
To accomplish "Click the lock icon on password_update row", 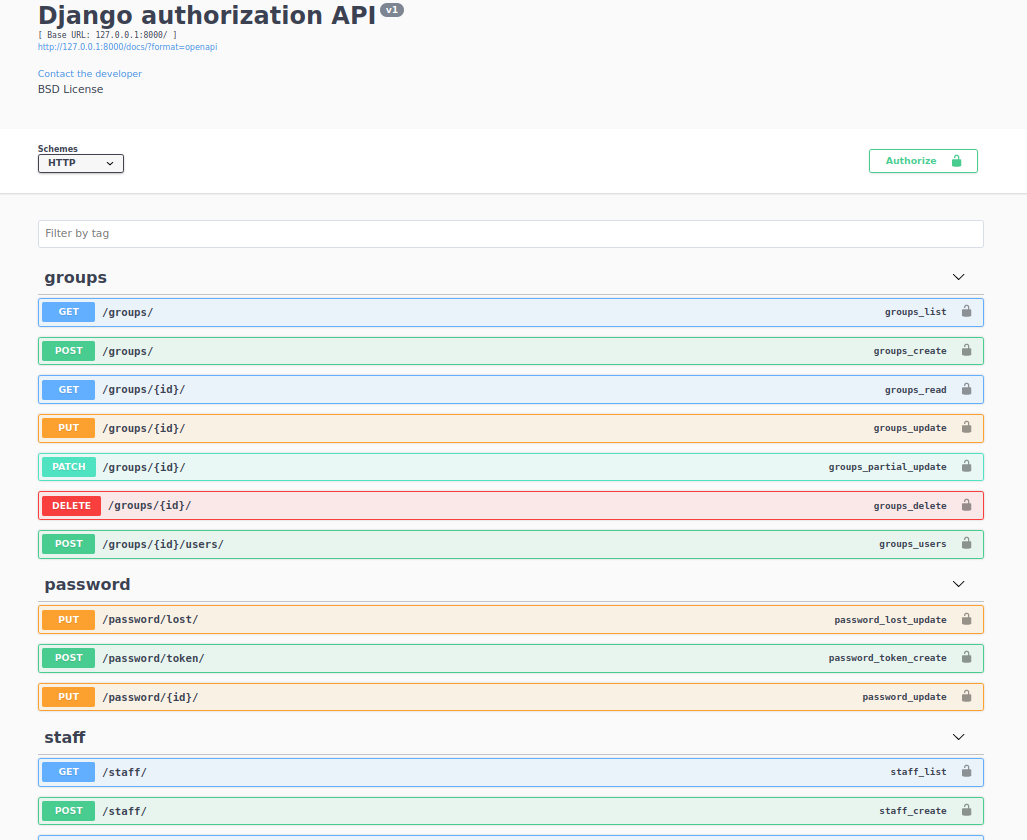I will (x=966, y=697).
